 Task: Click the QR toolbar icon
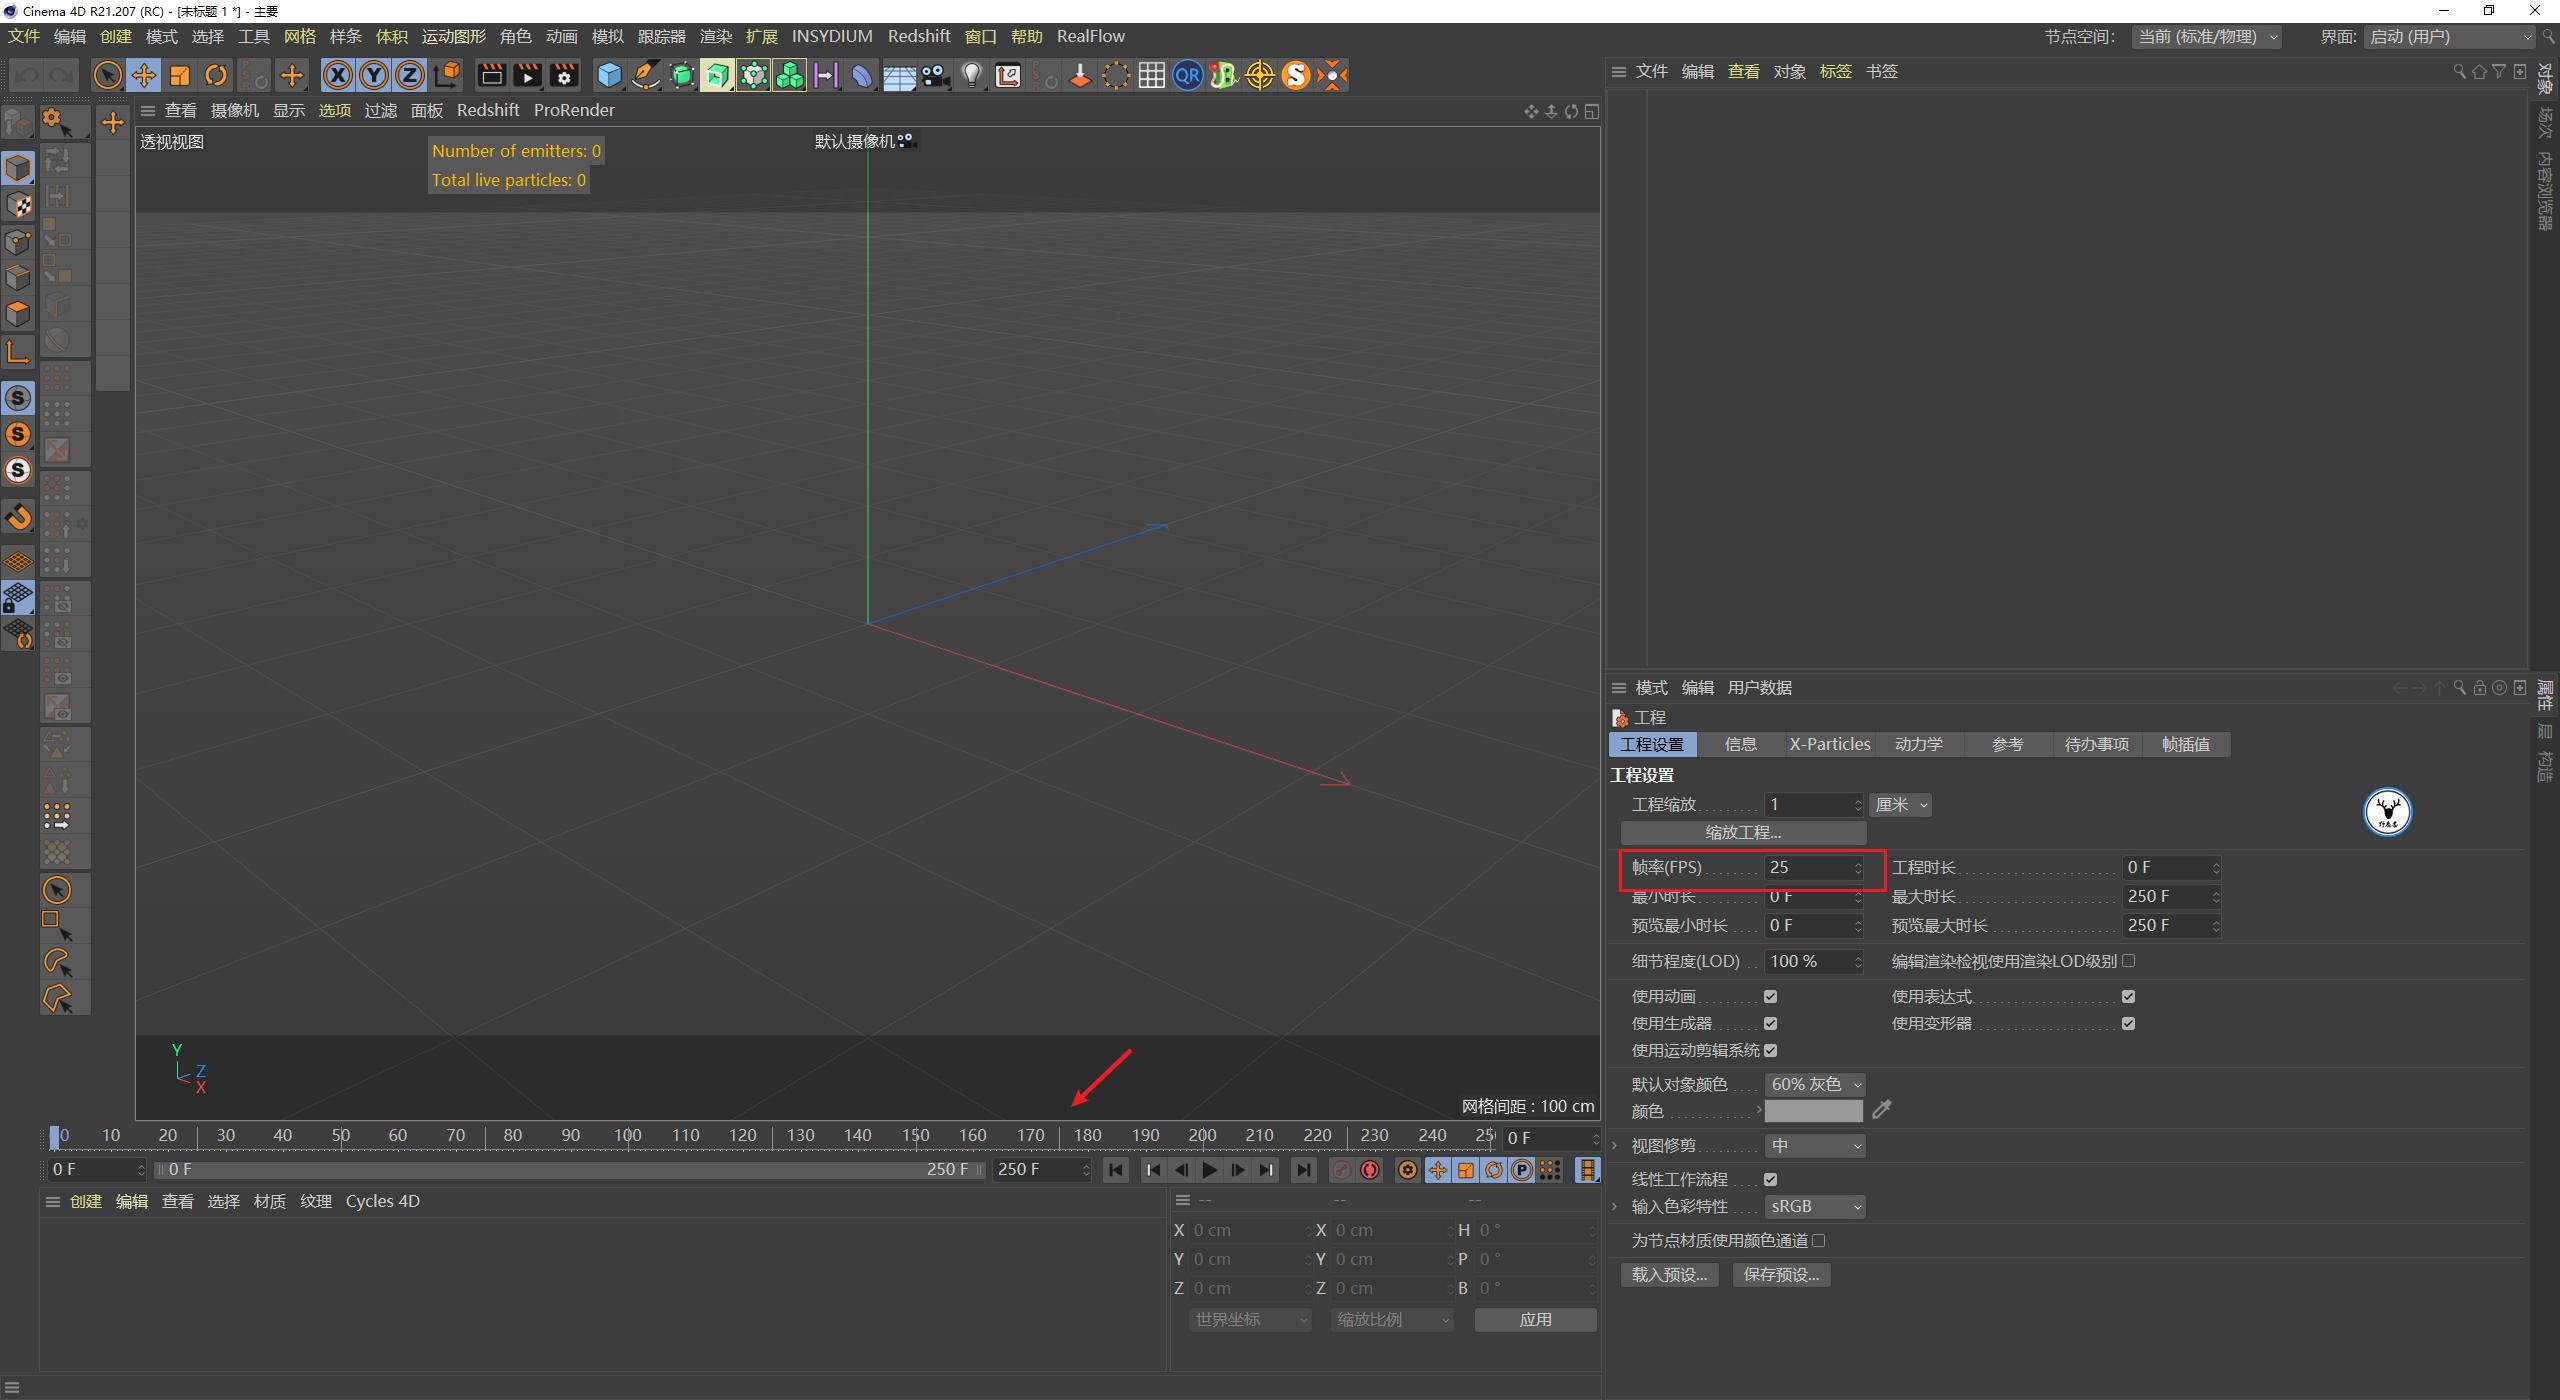(1187, 75)
